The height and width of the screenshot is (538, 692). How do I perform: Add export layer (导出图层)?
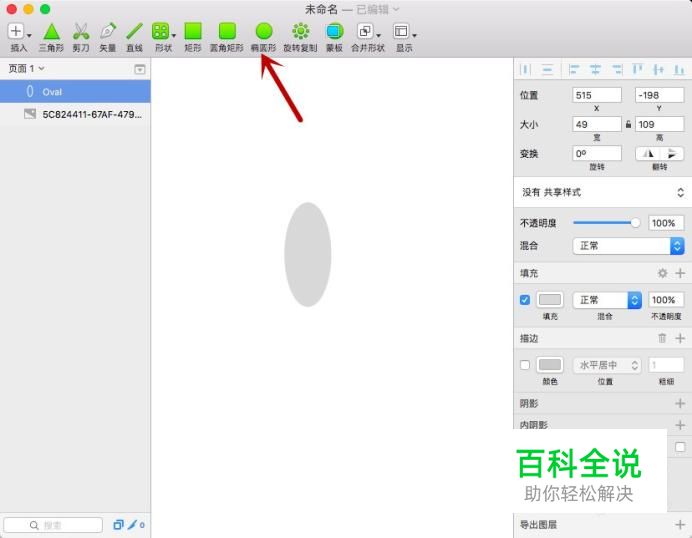click(680, 525)
